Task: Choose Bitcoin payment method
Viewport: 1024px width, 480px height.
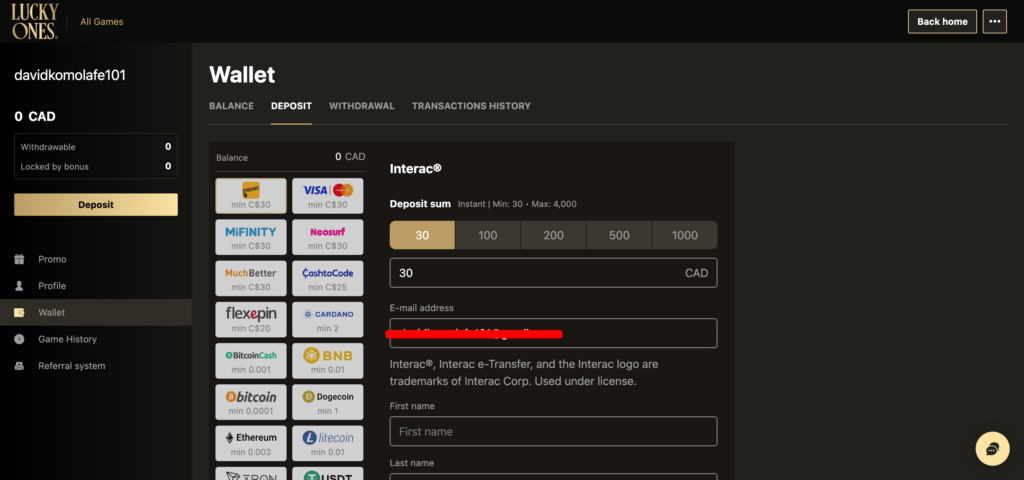Action: click(251, 402)
